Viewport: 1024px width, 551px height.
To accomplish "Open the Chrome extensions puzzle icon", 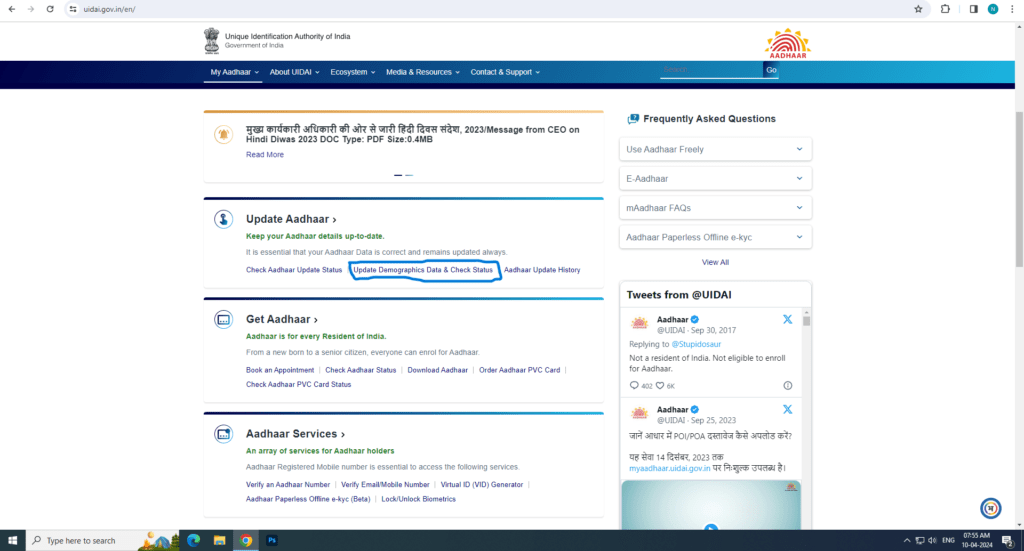I will [945, 9].
